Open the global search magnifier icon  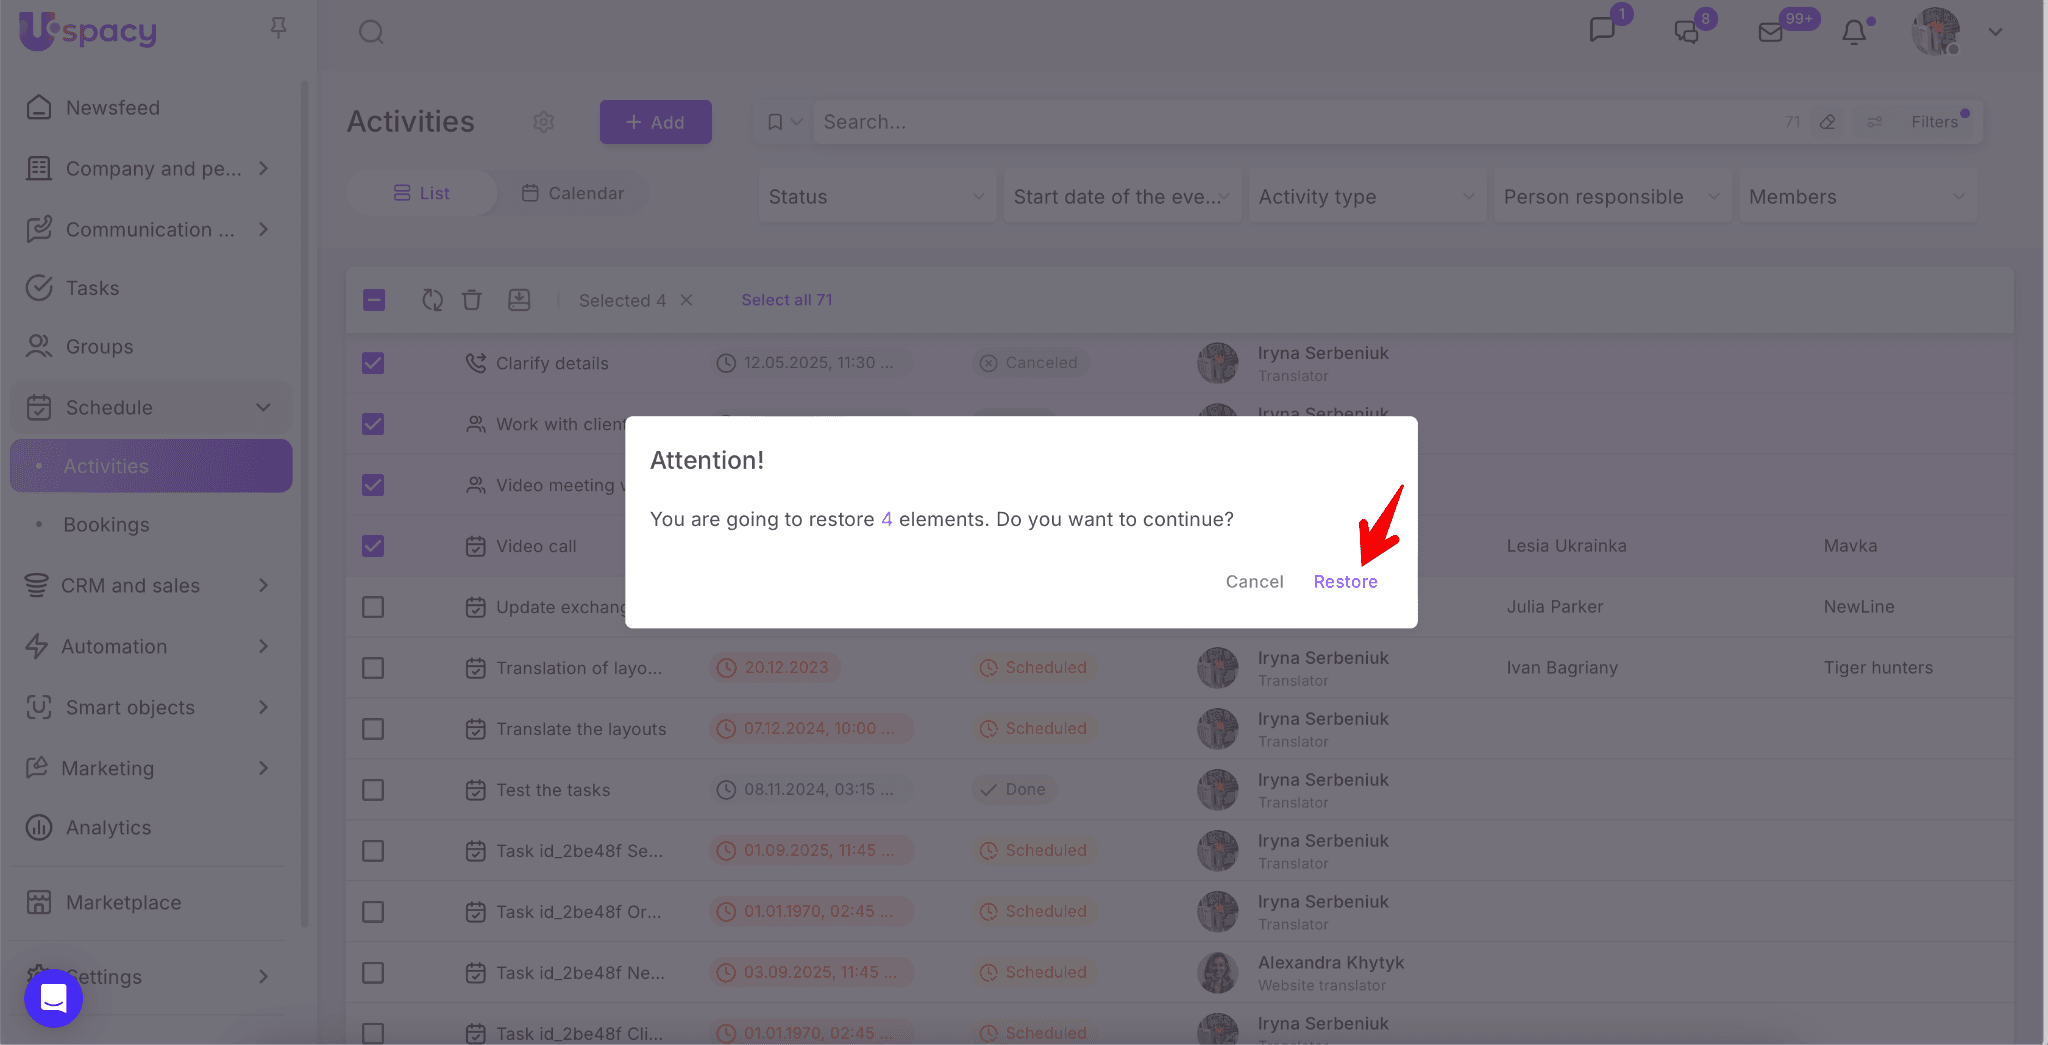[371, 32]
